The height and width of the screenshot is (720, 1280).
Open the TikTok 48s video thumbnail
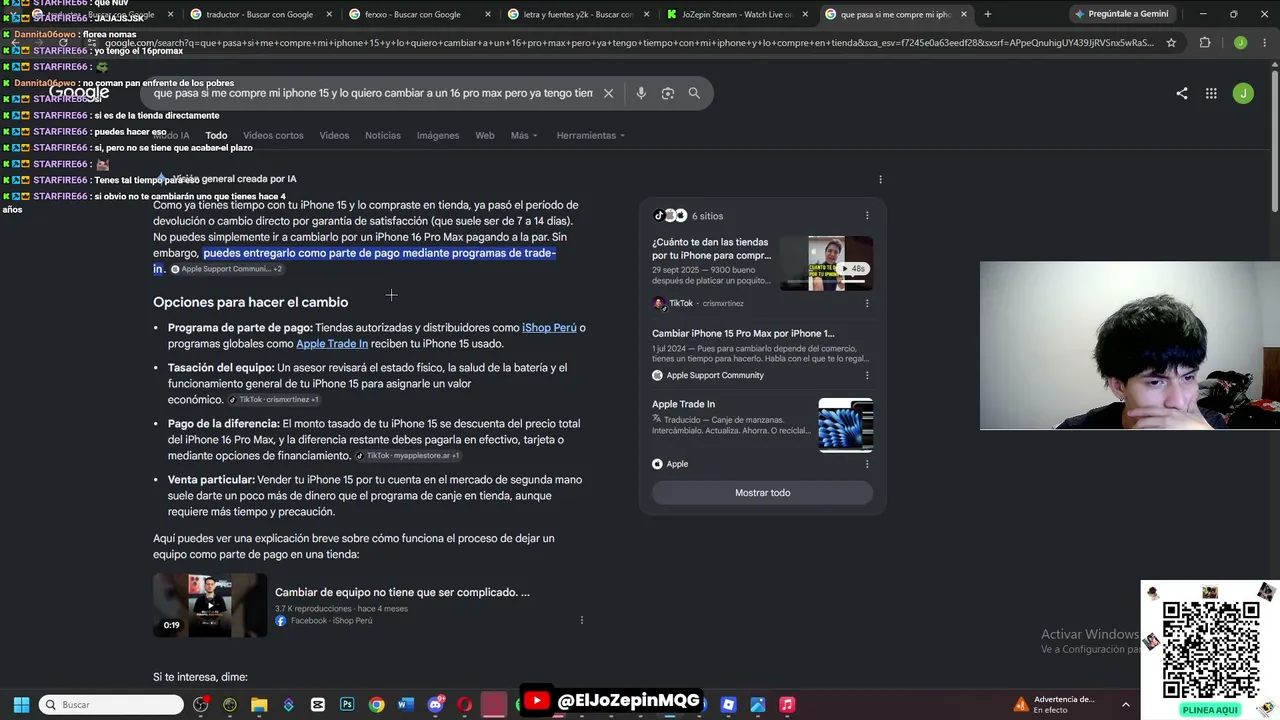tap(826, 263)
